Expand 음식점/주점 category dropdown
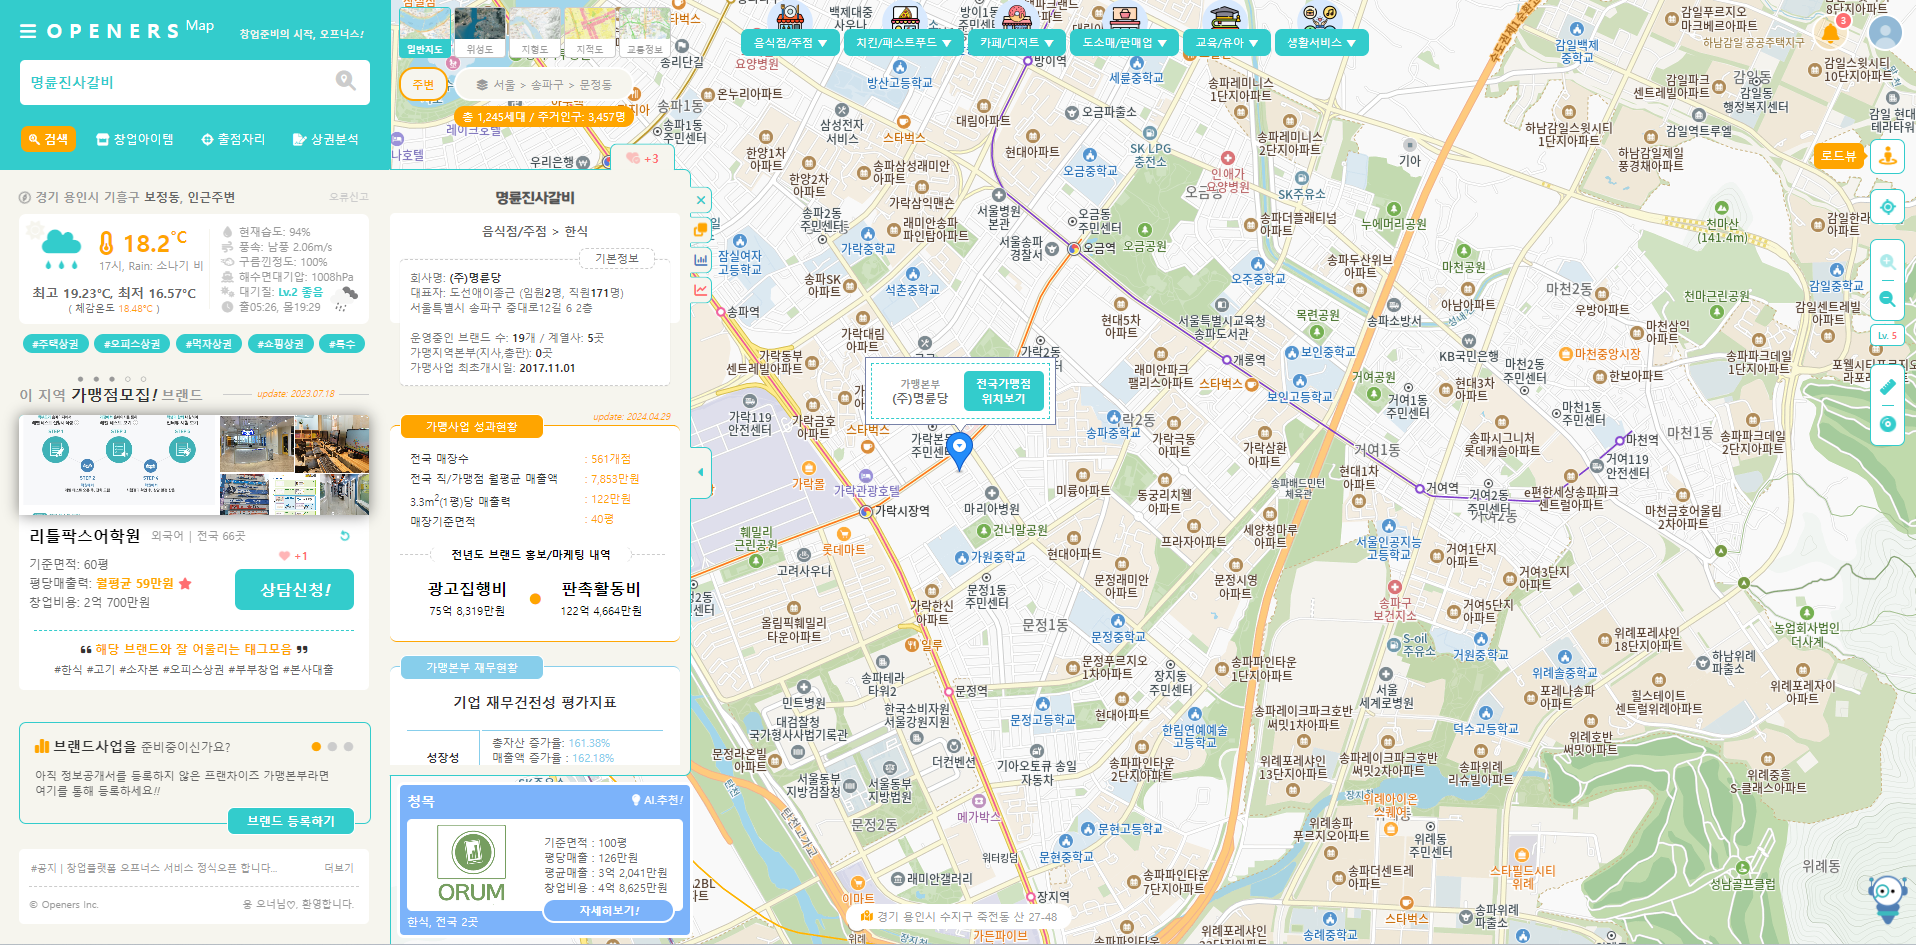The width and height of the screenshot is (1916, 945). click(790, 43)
